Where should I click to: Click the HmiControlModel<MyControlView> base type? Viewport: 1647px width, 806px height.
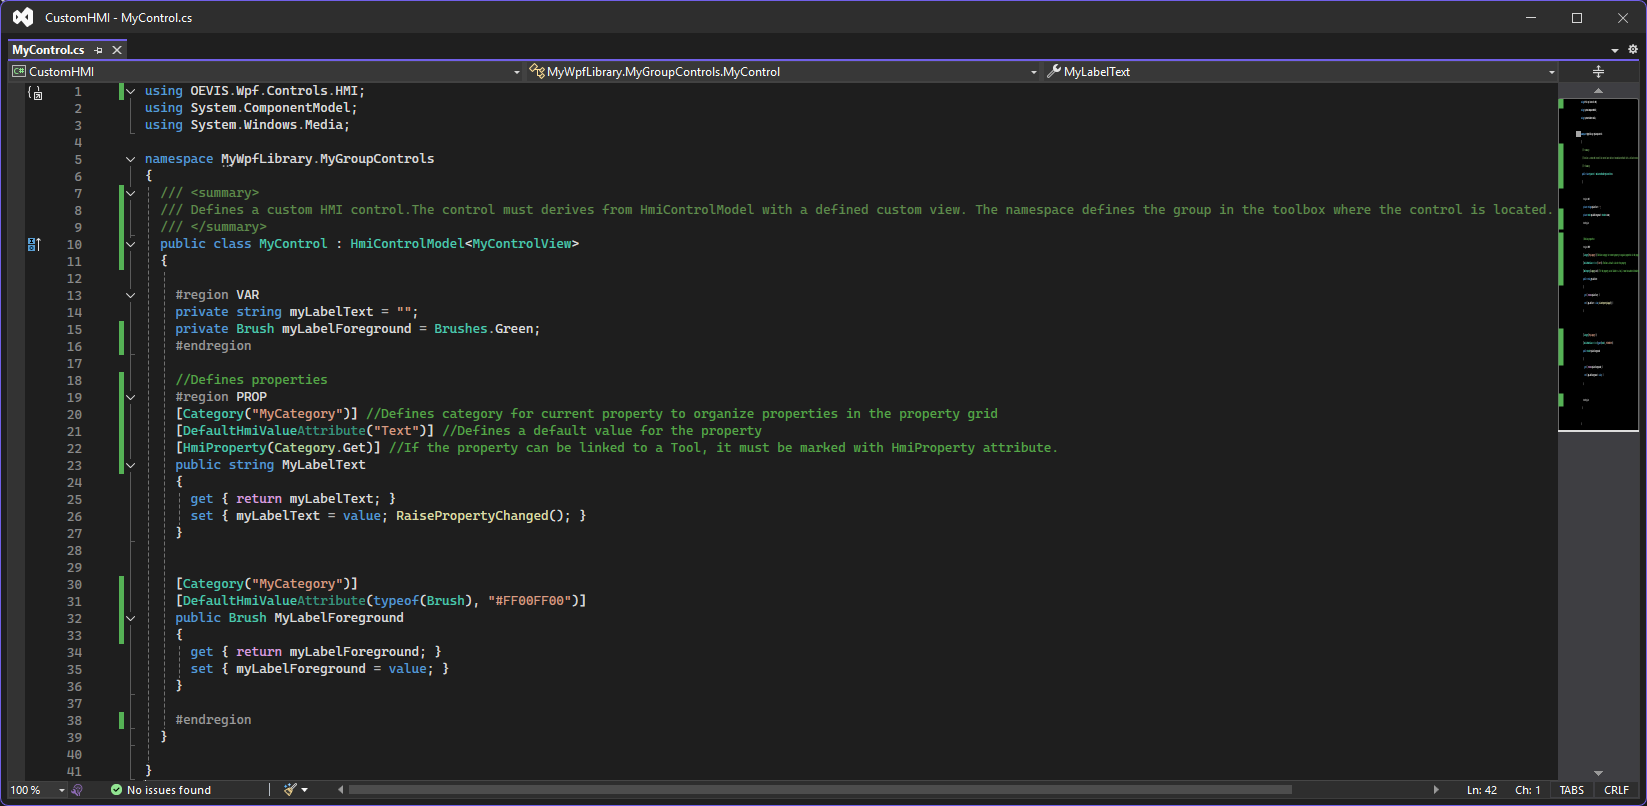pos(464,244)
